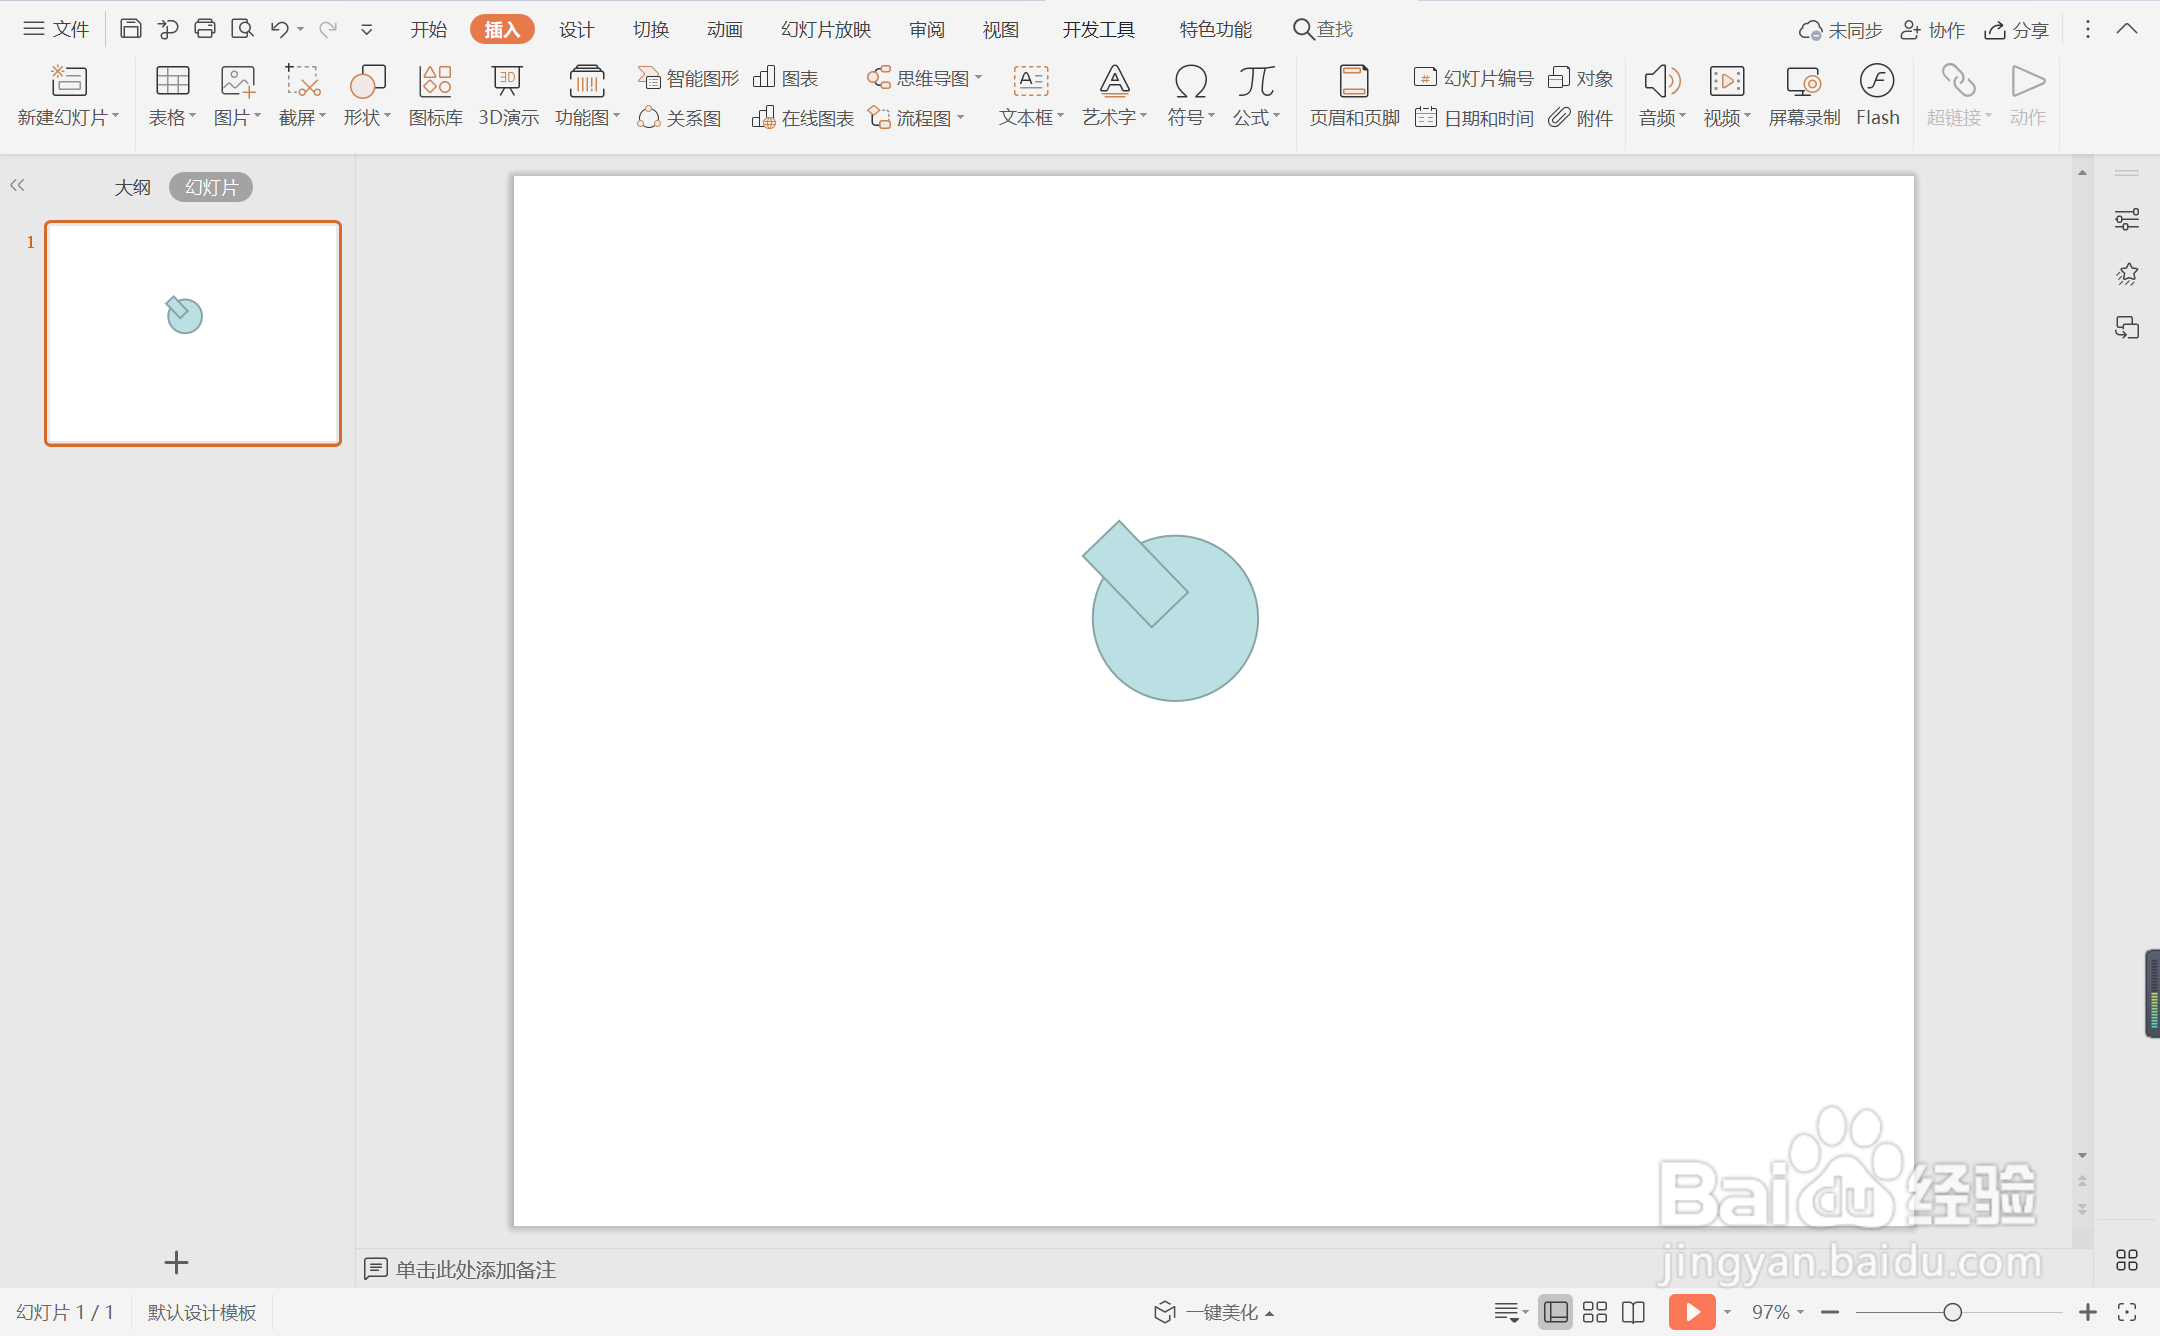Click the zoom slider handle
The image size is (2160, 1336).
pyautogui.click(x=1952, y=1312)
